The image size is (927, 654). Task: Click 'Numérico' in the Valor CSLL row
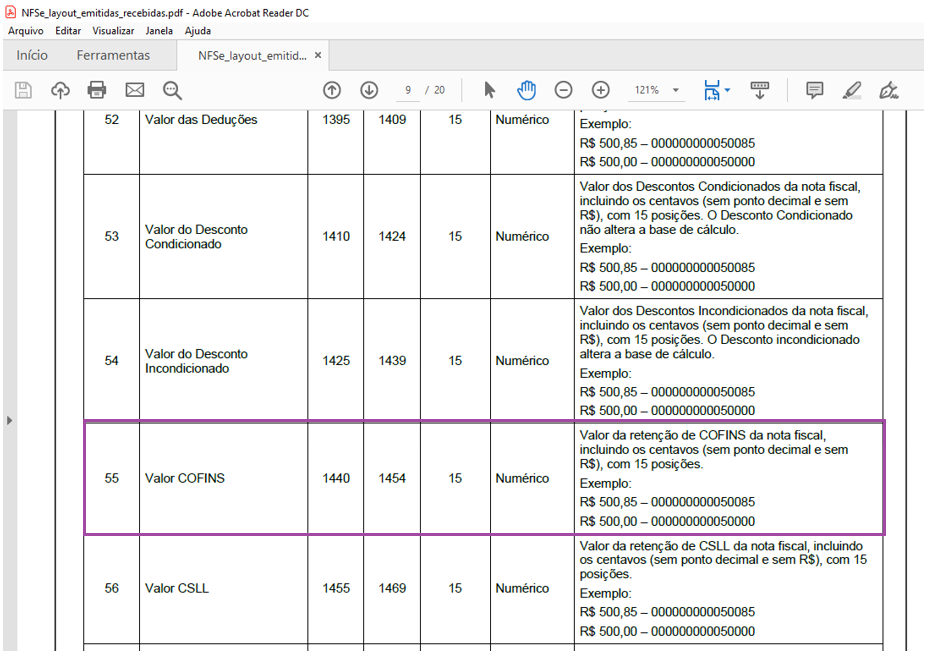click(522, 588)
